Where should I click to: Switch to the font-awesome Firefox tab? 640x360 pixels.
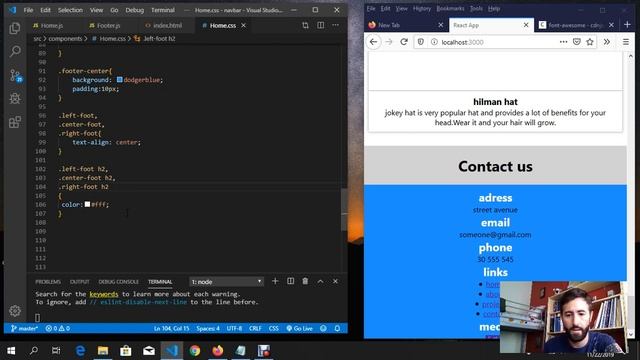tap(576, 25)
